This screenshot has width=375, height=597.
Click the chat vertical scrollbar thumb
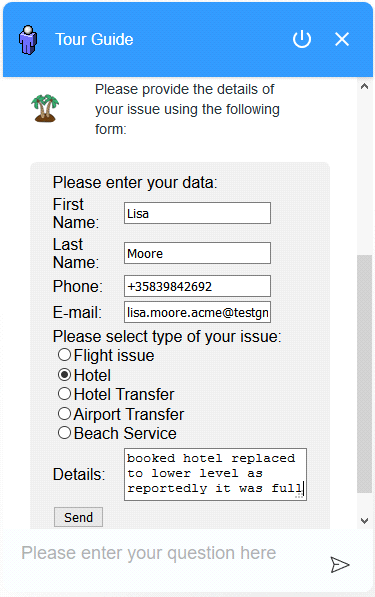coord(364,374)
